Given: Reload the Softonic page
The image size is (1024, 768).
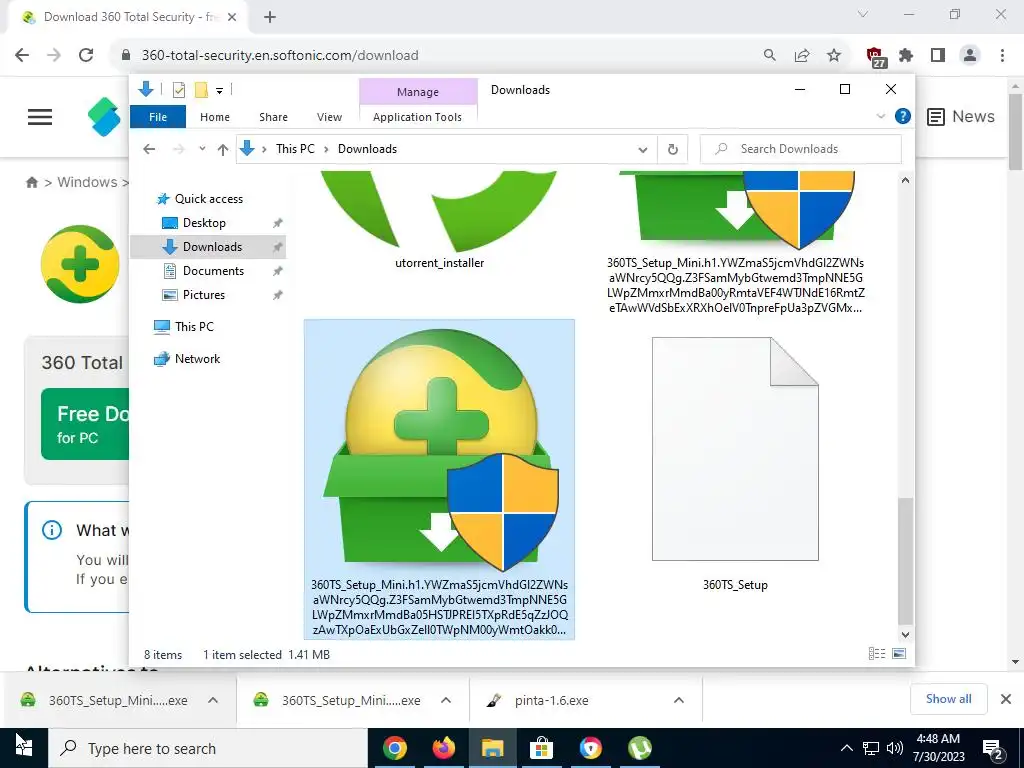Looking at the screenshot, I should [x=86, y=56].
